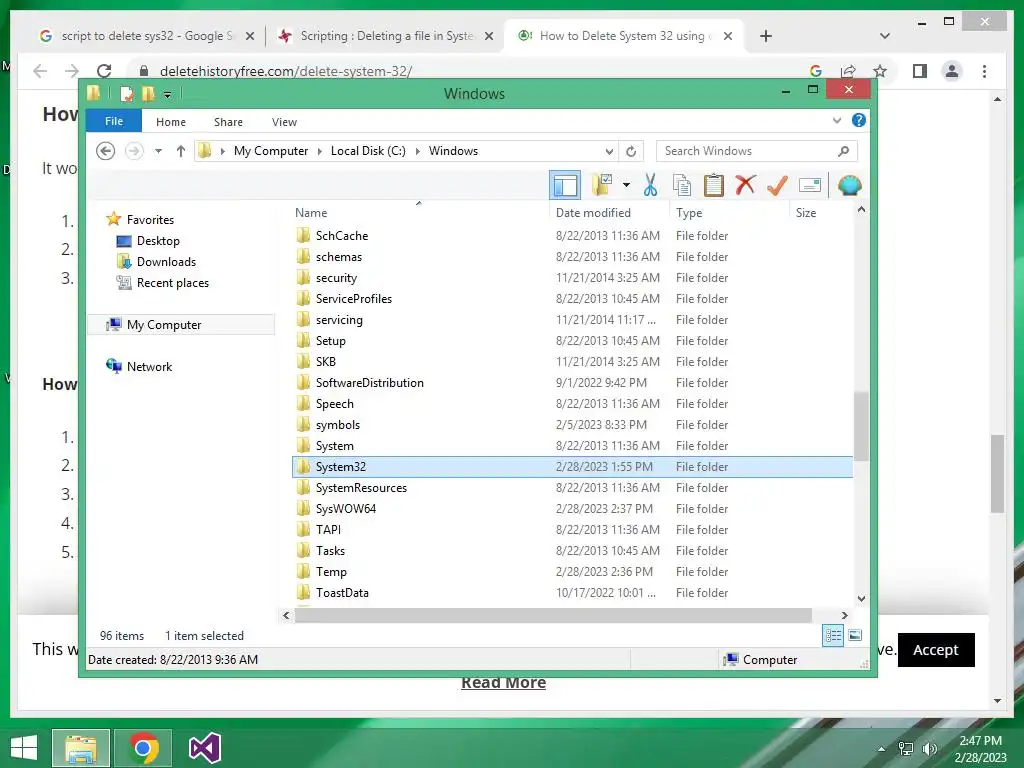1024x768 pixels.
Task: Open the folder options dropdown arrow
Action: tap(626, 185)
